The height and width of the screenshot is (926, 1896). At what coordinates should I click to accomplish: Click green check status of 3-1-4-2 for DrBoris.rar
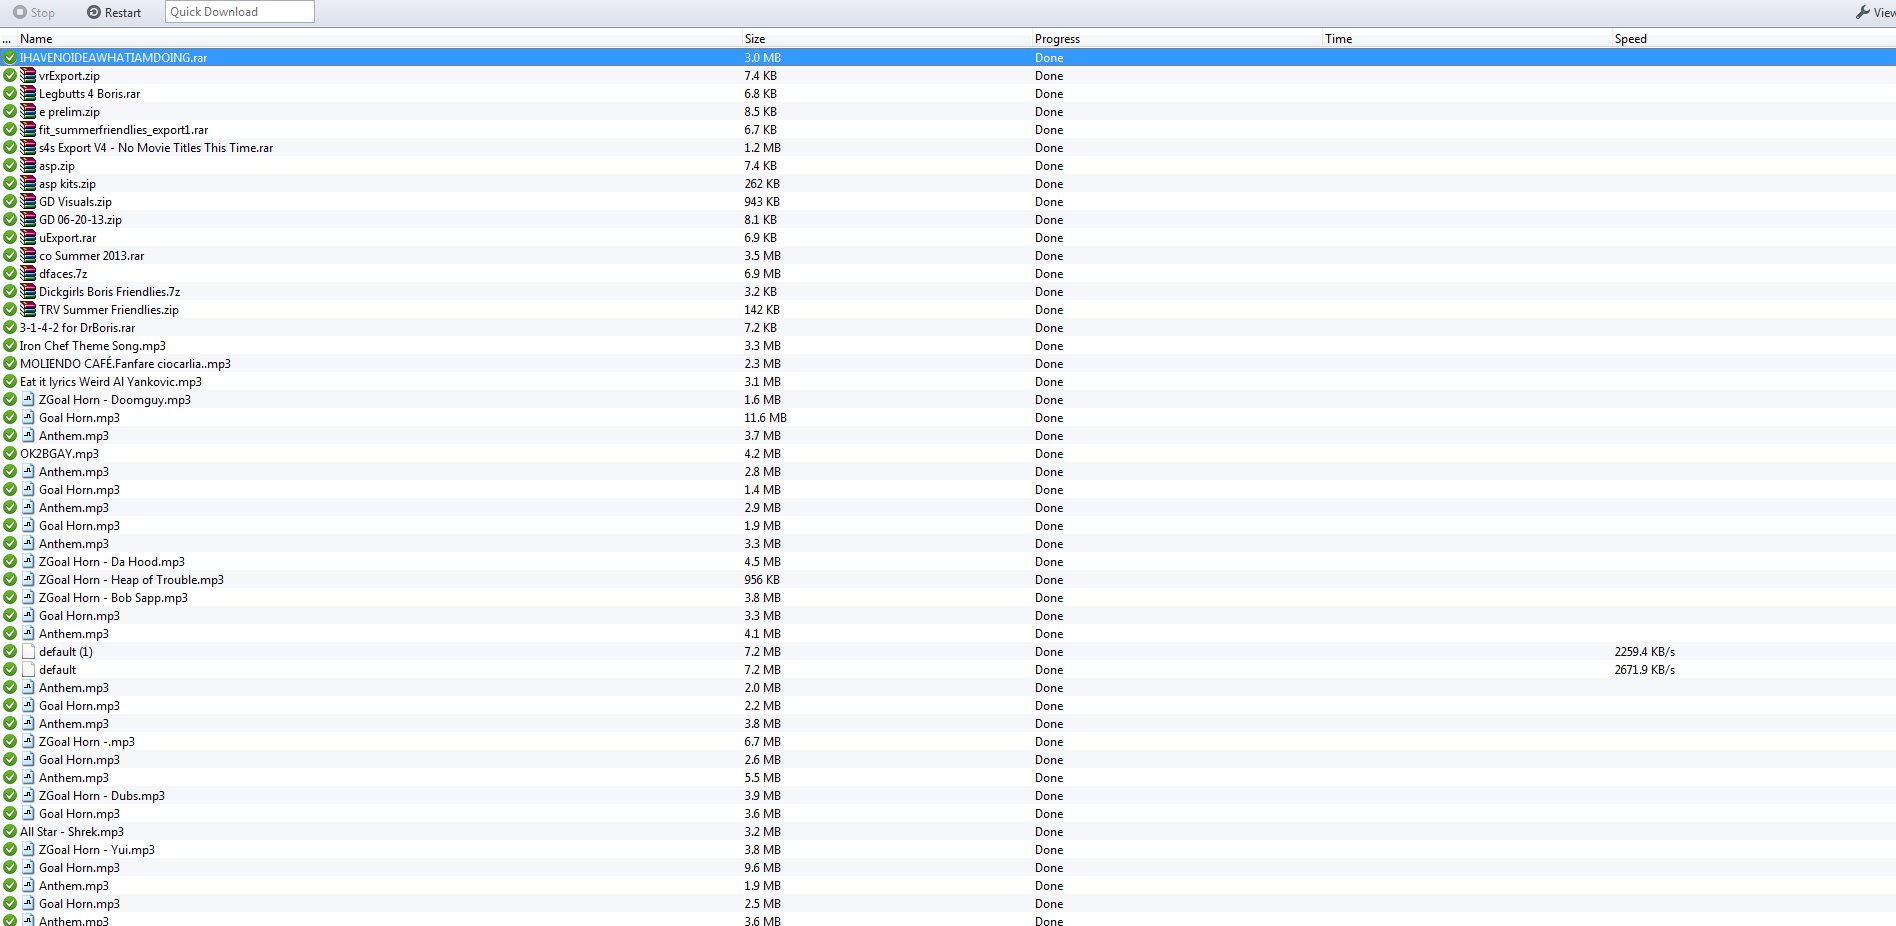(10, 328)
